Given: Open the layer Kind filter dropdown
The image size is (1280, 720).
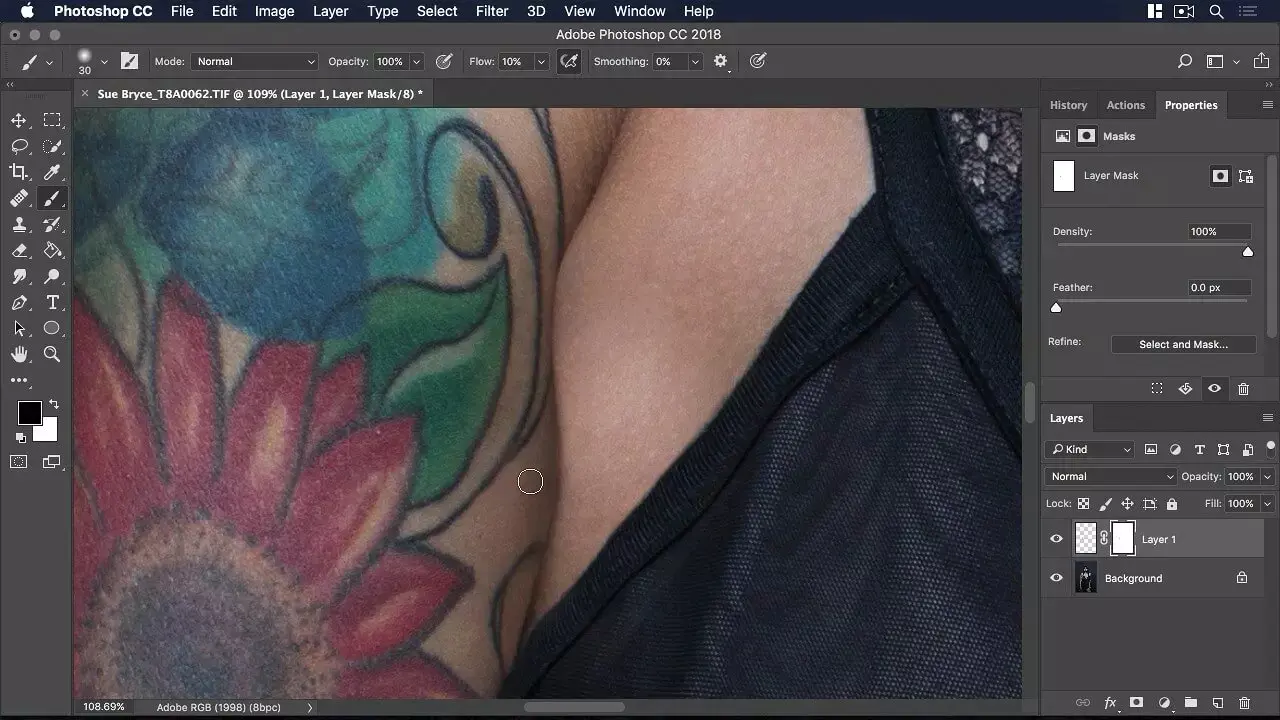Looking at the screenshot, I should [x=1089, y=450].
